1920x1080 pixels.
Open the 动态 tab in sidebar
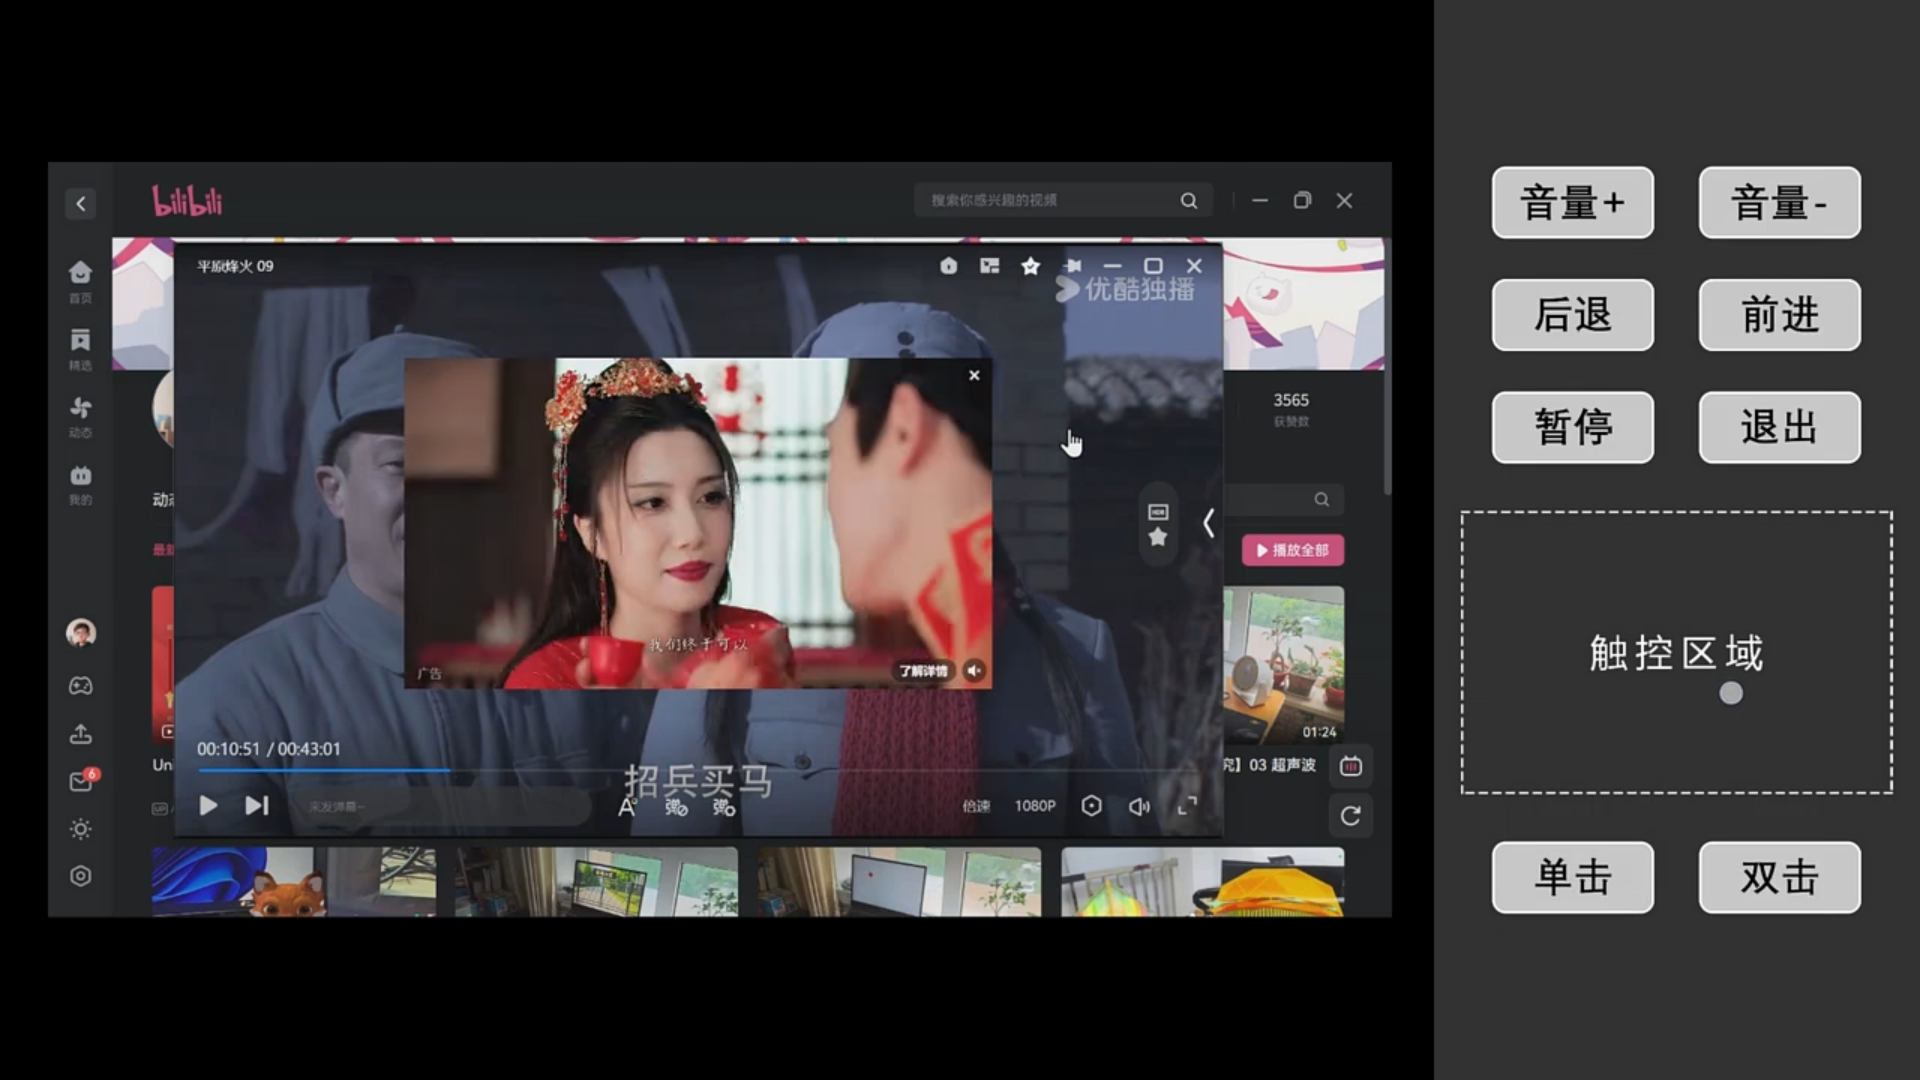[80, 416]
